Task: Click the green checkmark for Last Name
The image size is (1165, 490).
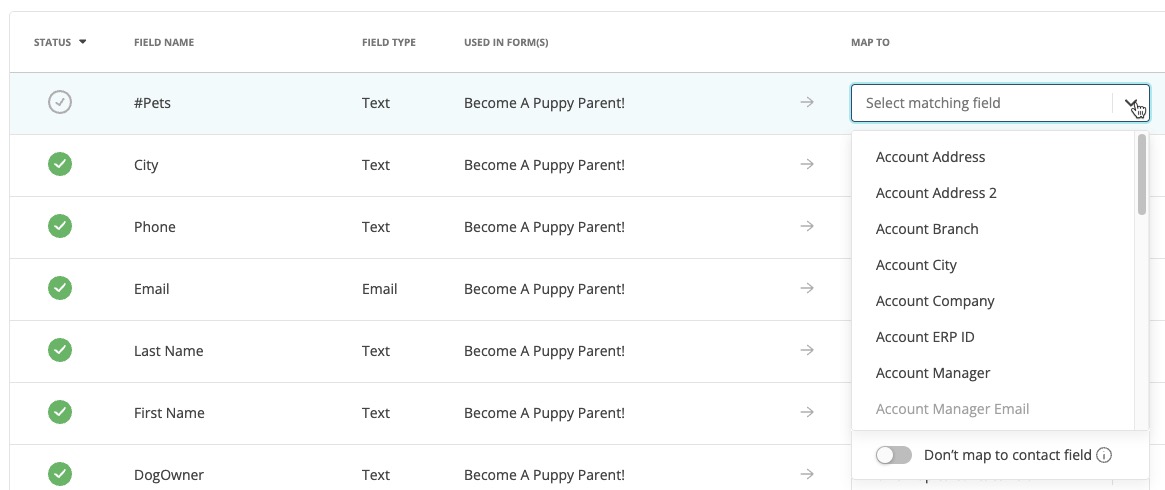Action: click(59, 350)
